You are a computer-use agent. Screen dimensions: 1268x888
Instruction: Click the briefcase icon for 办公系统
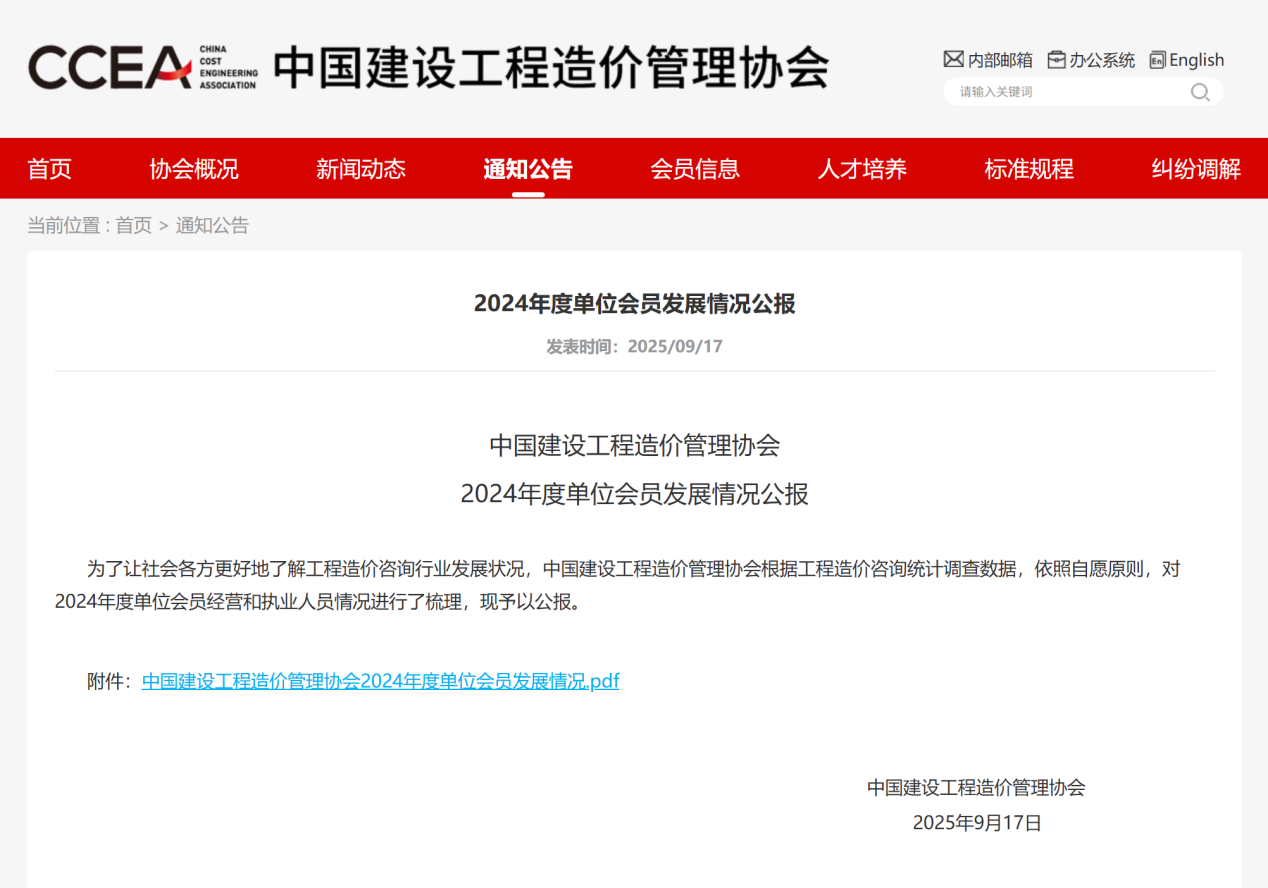click(1056, 60)
